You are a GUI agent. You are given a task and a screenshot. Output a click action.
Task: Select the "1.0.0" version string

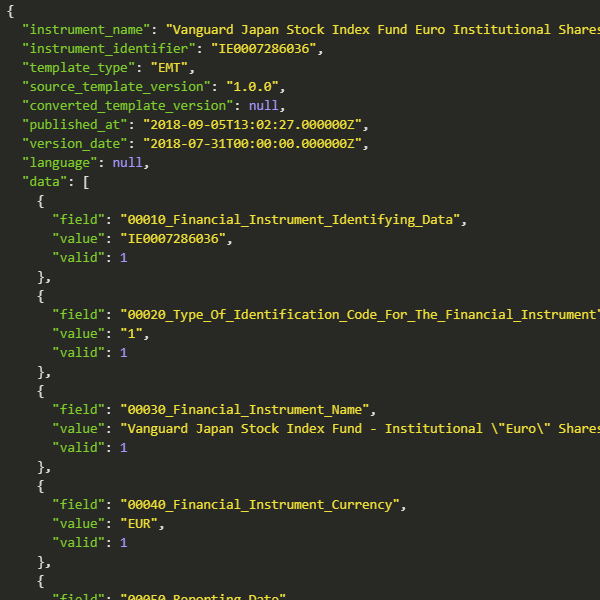coord(253,86)
